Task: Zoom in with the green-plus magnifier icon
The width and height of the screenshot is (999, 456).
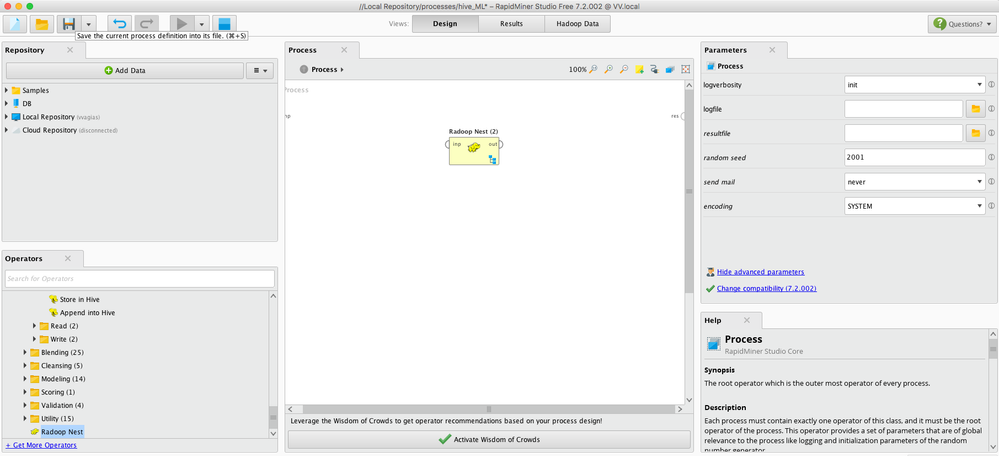Action: pos(608,69)
